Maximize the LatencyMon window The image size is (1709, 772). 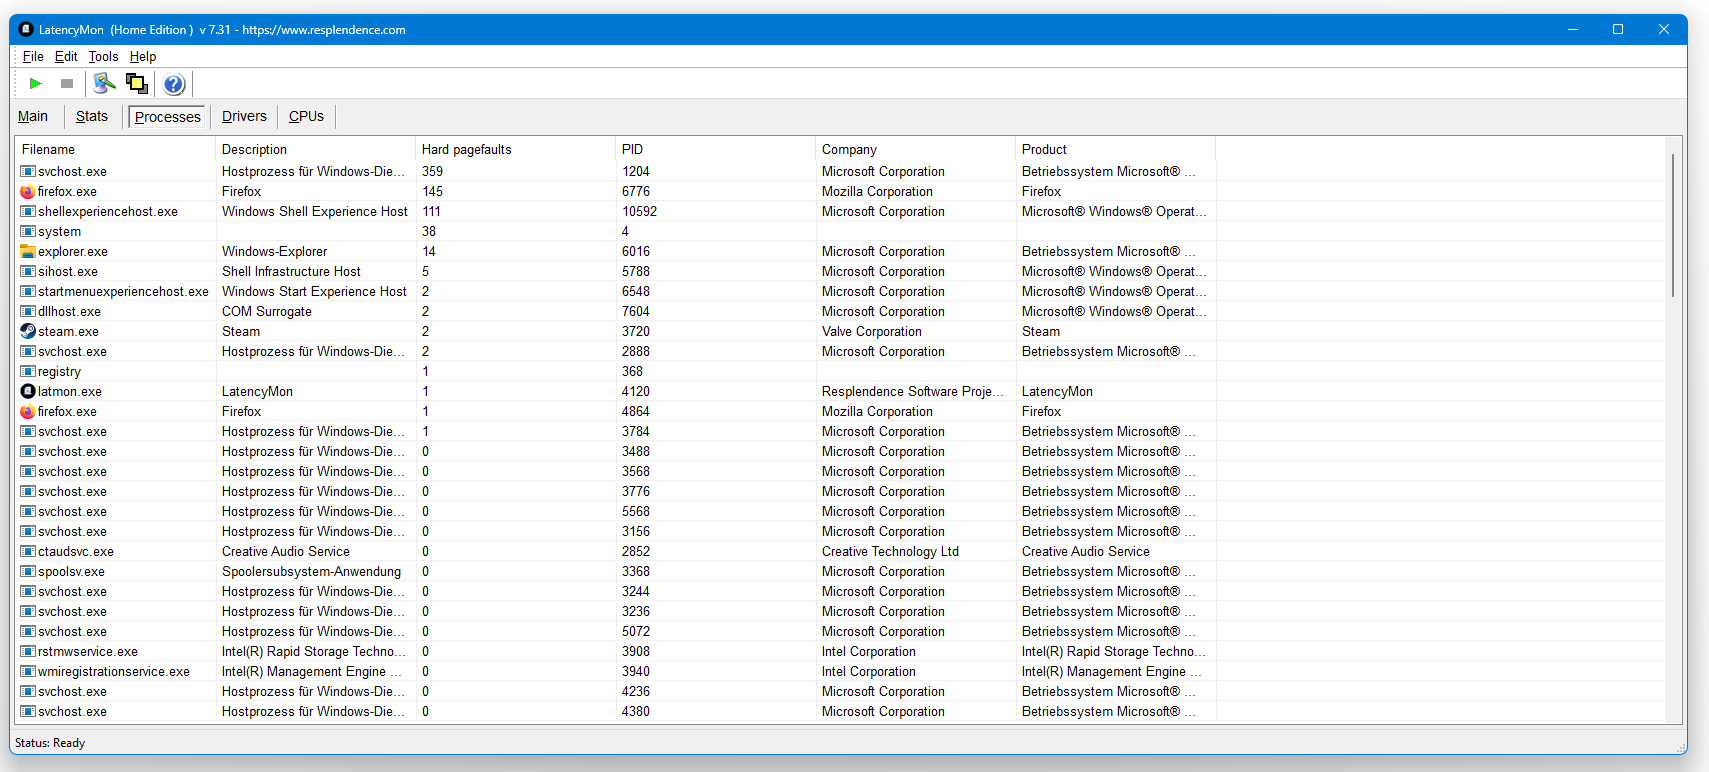pyautogui.click(x=1618, y=30)
